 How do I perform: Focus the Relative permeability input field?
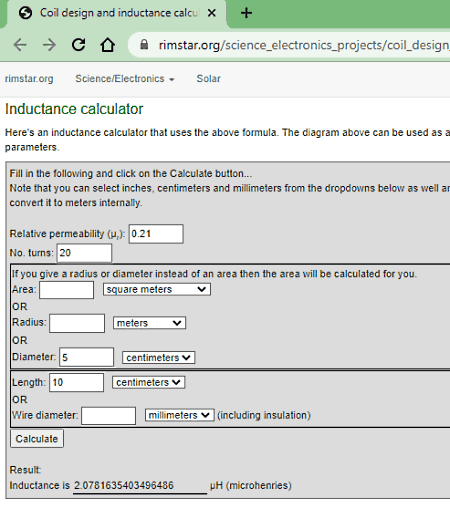pyautogui.click(x=156, y=234)
